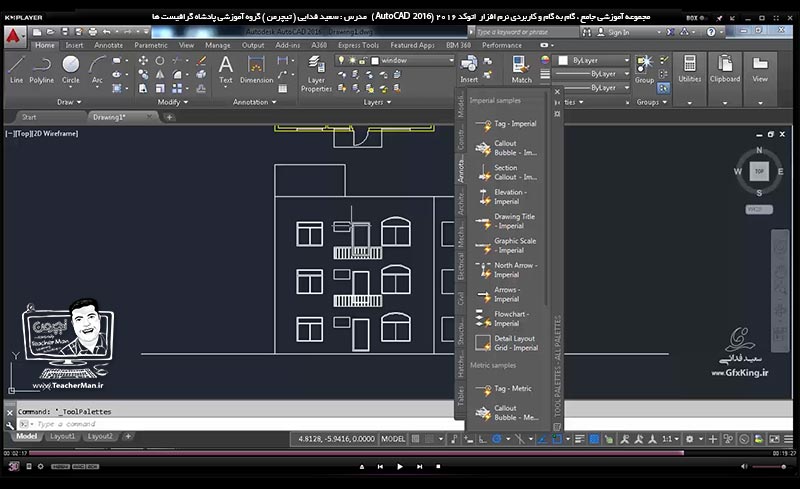Expand the Modify panel dropdown
Viewport: 800px width, 489px height.
pyautogui.click(x=172, y=102)
